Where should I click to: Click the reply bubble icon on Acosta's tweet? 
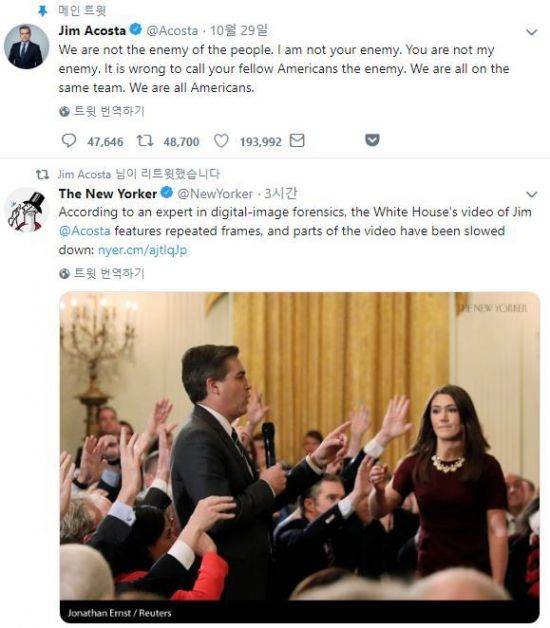pyautogui.click(x=69, y=141)
